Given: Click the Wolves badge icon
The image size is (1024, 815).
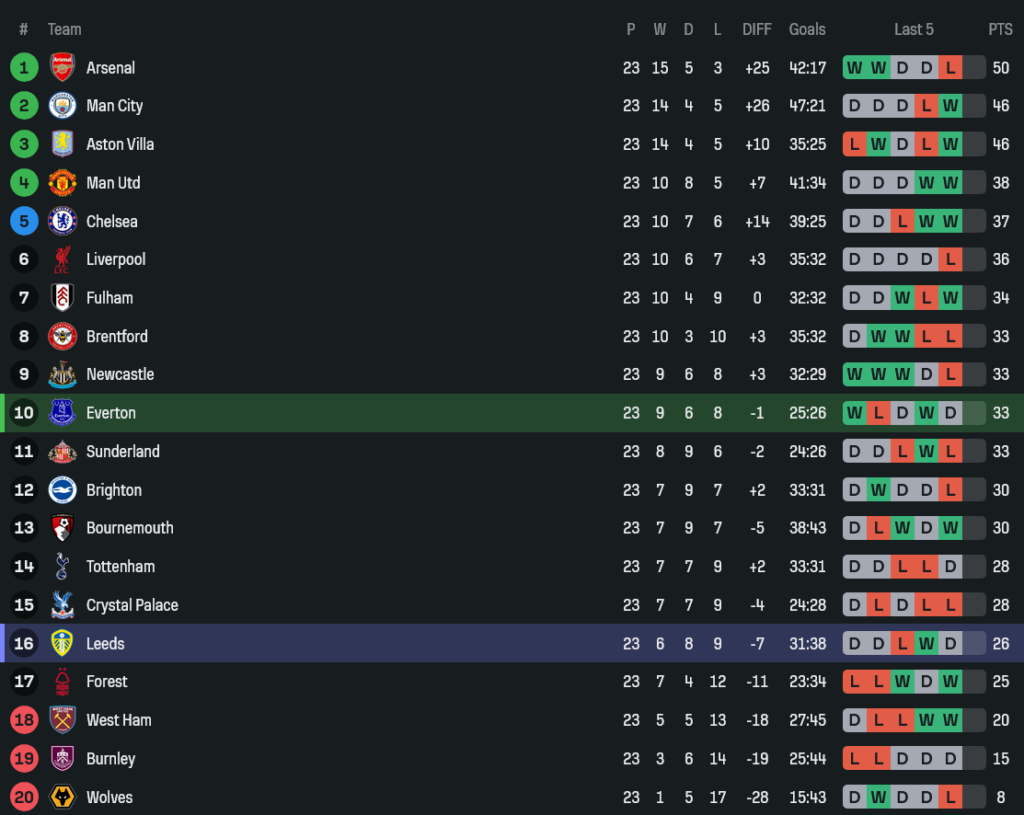Looking at the screenshot, I should [62, 797].
